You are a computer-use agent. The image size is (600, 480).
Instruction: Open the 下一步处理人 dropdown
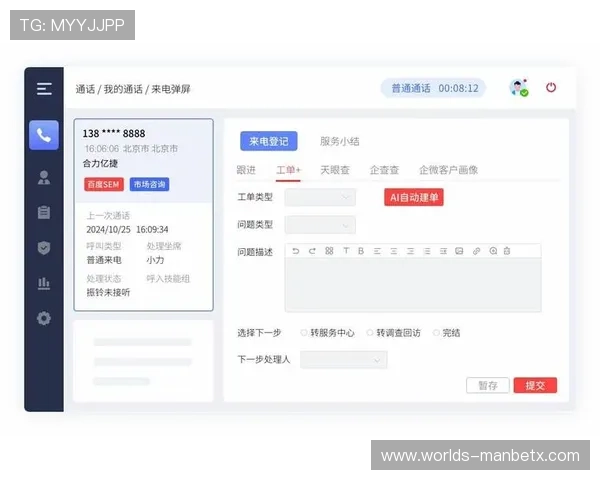(x=344, y=360)
